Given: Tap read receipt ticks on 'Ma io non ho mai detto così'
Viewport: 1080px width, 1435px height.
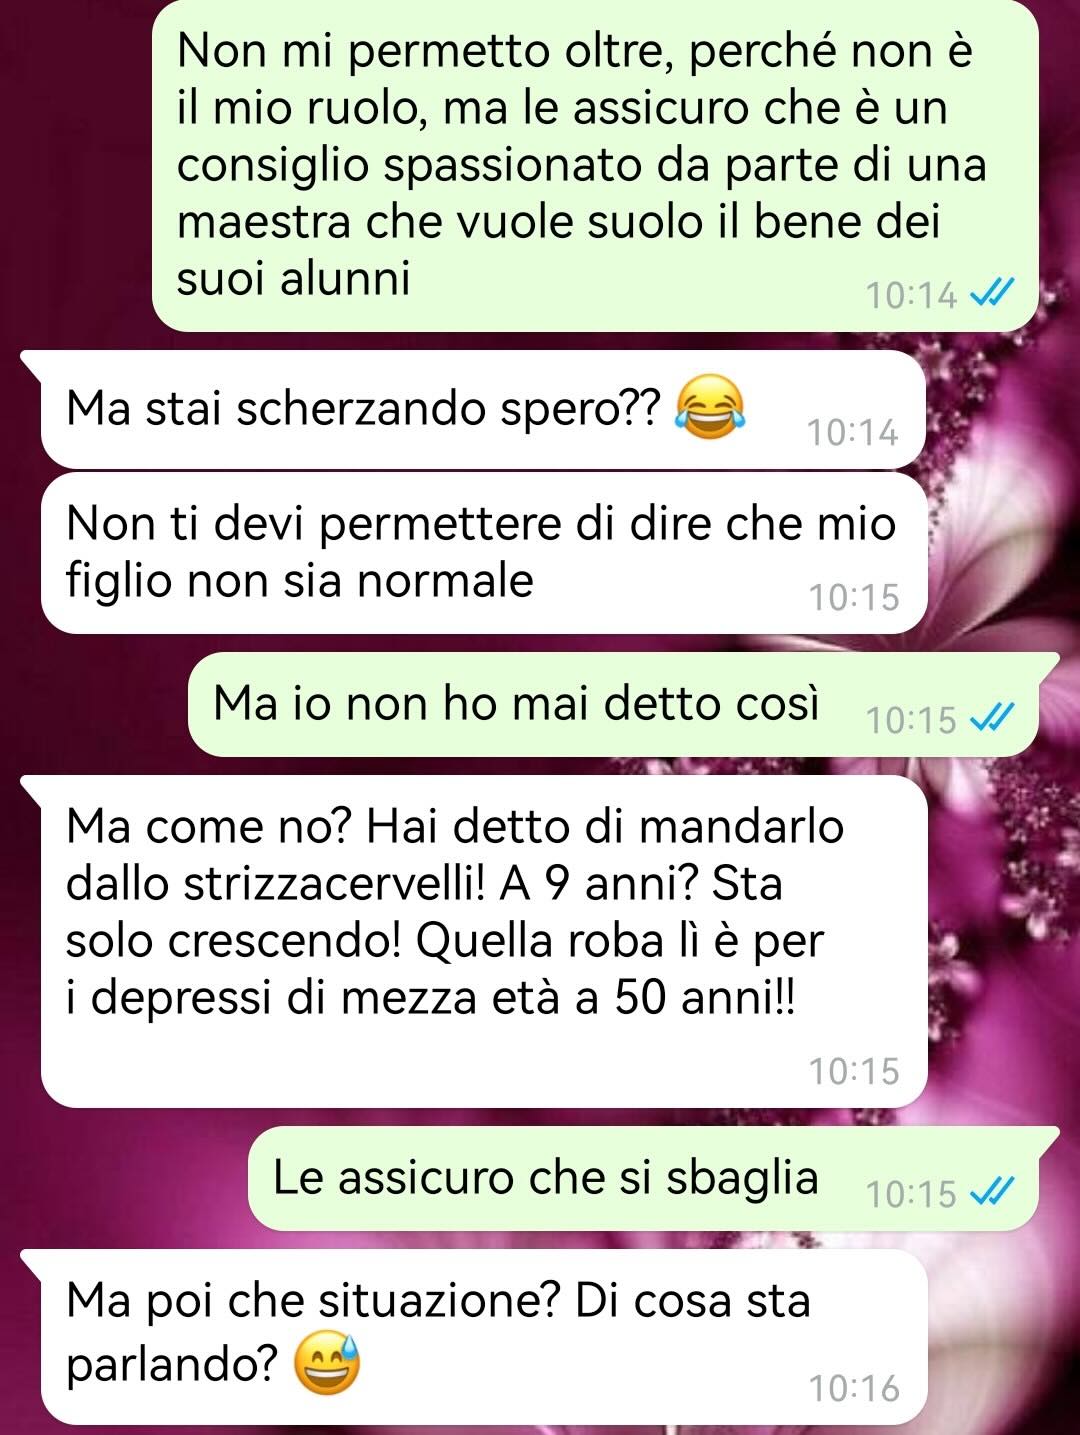Looking at the screenshot, I should click(x=993, y=718).
